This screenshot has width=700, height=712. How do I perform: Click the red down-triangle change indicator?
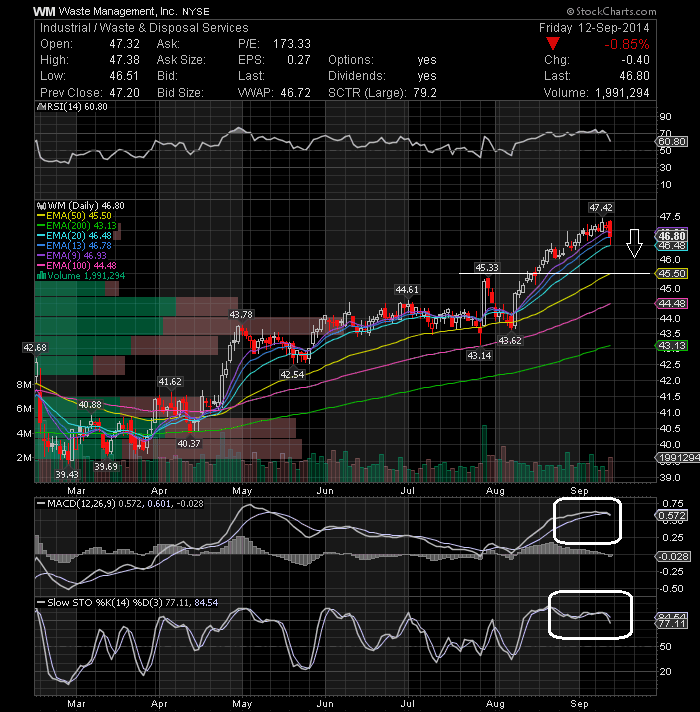[552, 44]
